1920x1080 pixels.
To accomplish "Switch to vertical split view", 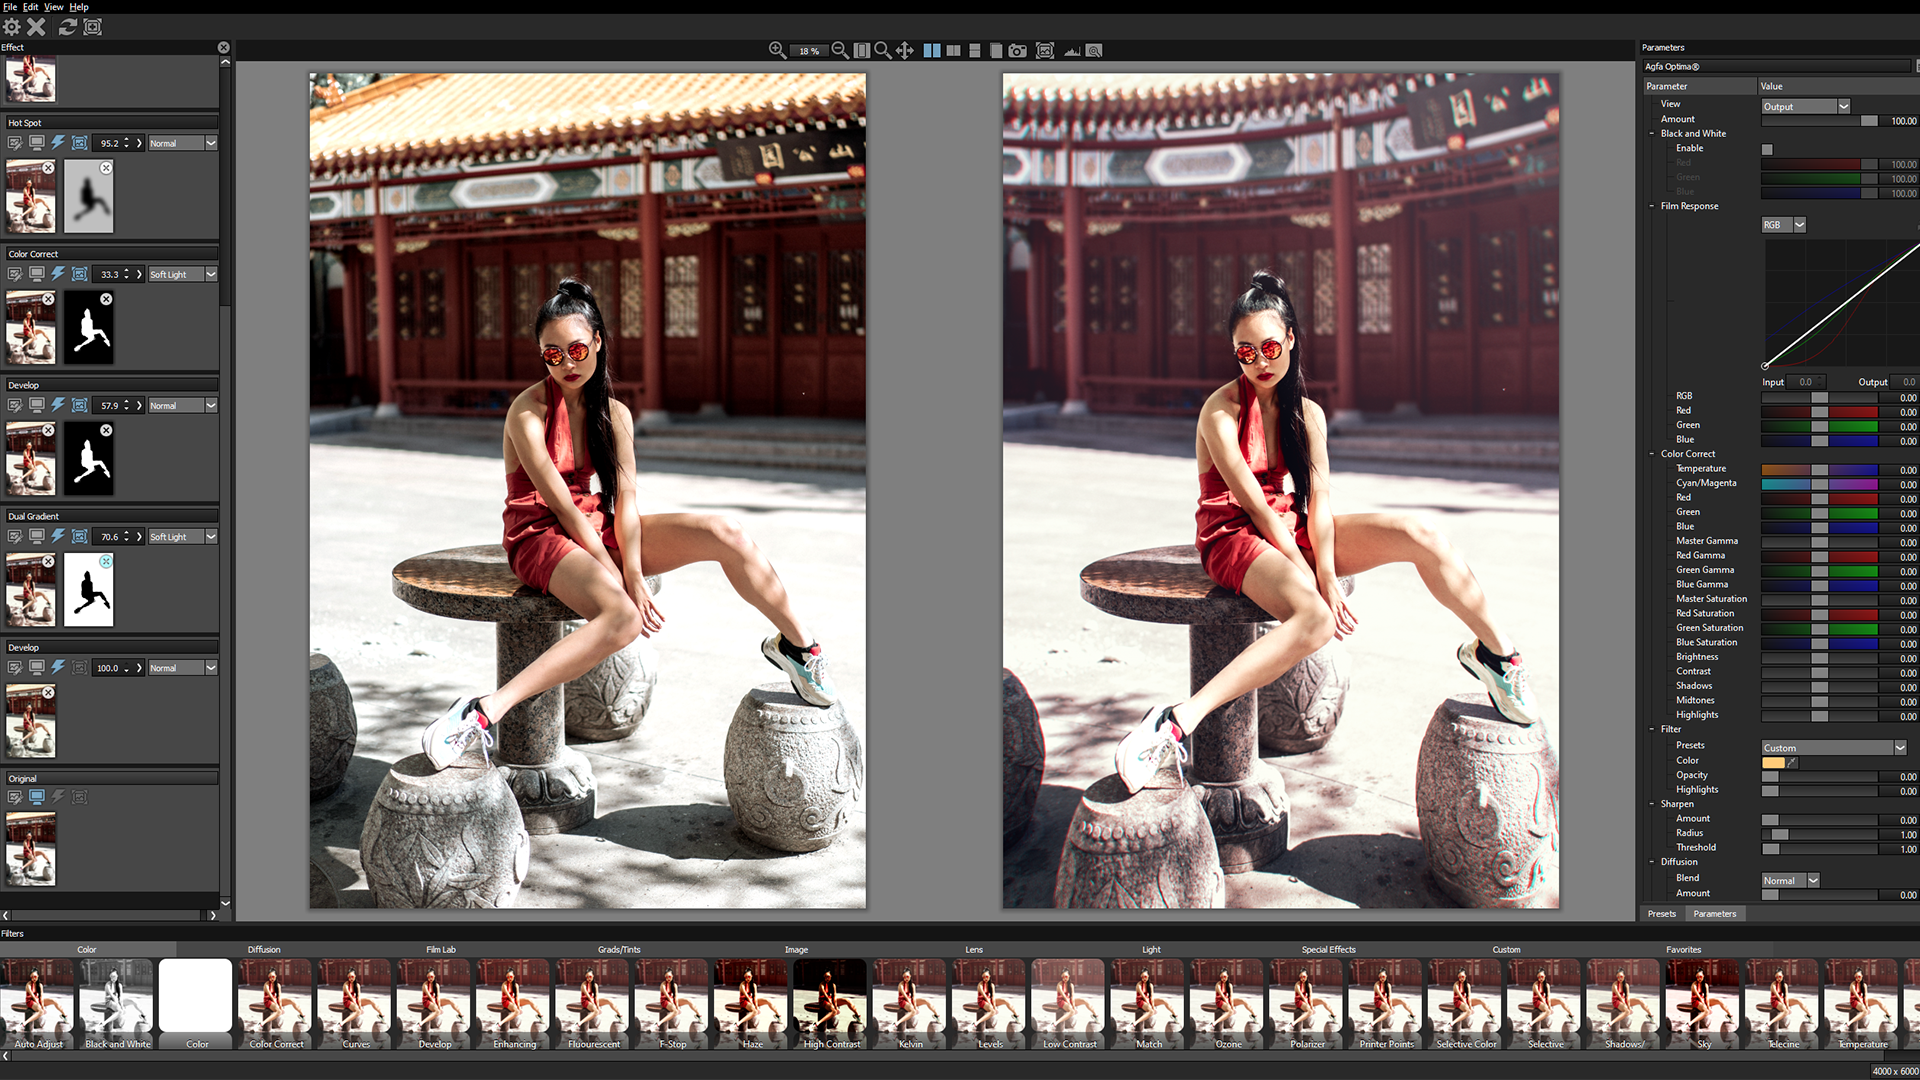I will coord(953,50).
